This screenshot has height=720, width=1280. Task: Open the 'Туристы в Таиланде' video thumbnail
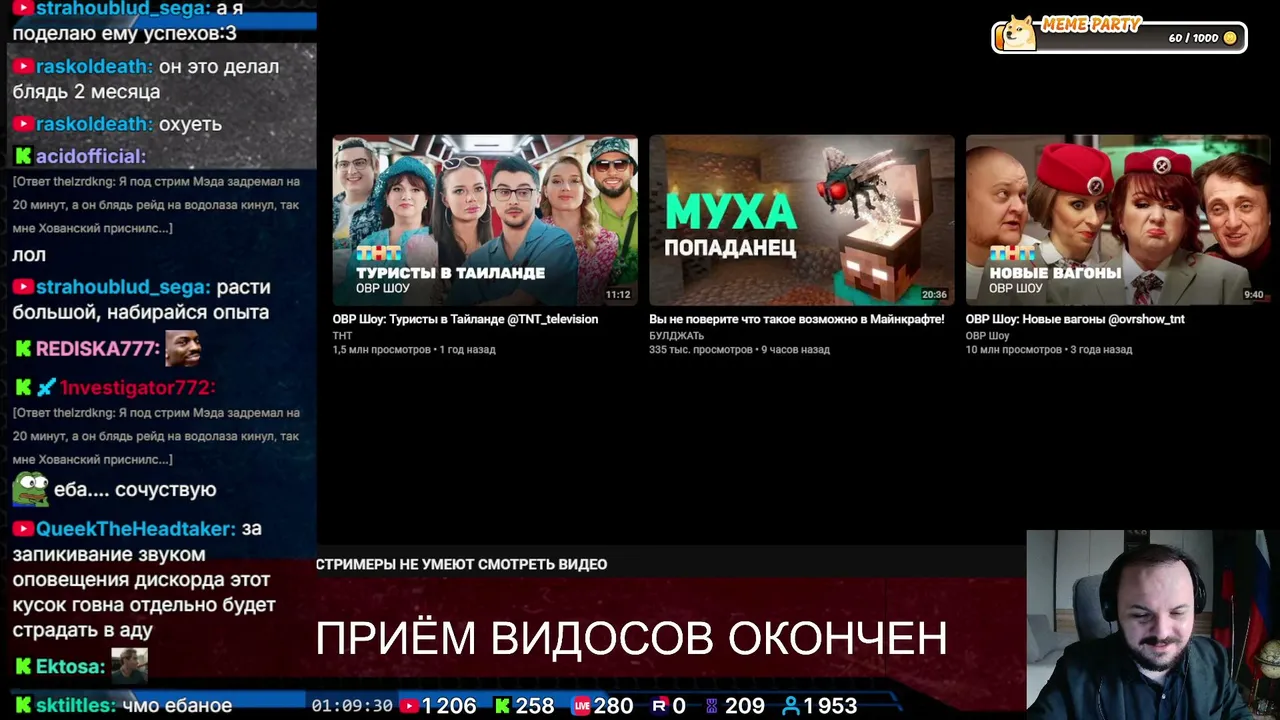[485, 220]
